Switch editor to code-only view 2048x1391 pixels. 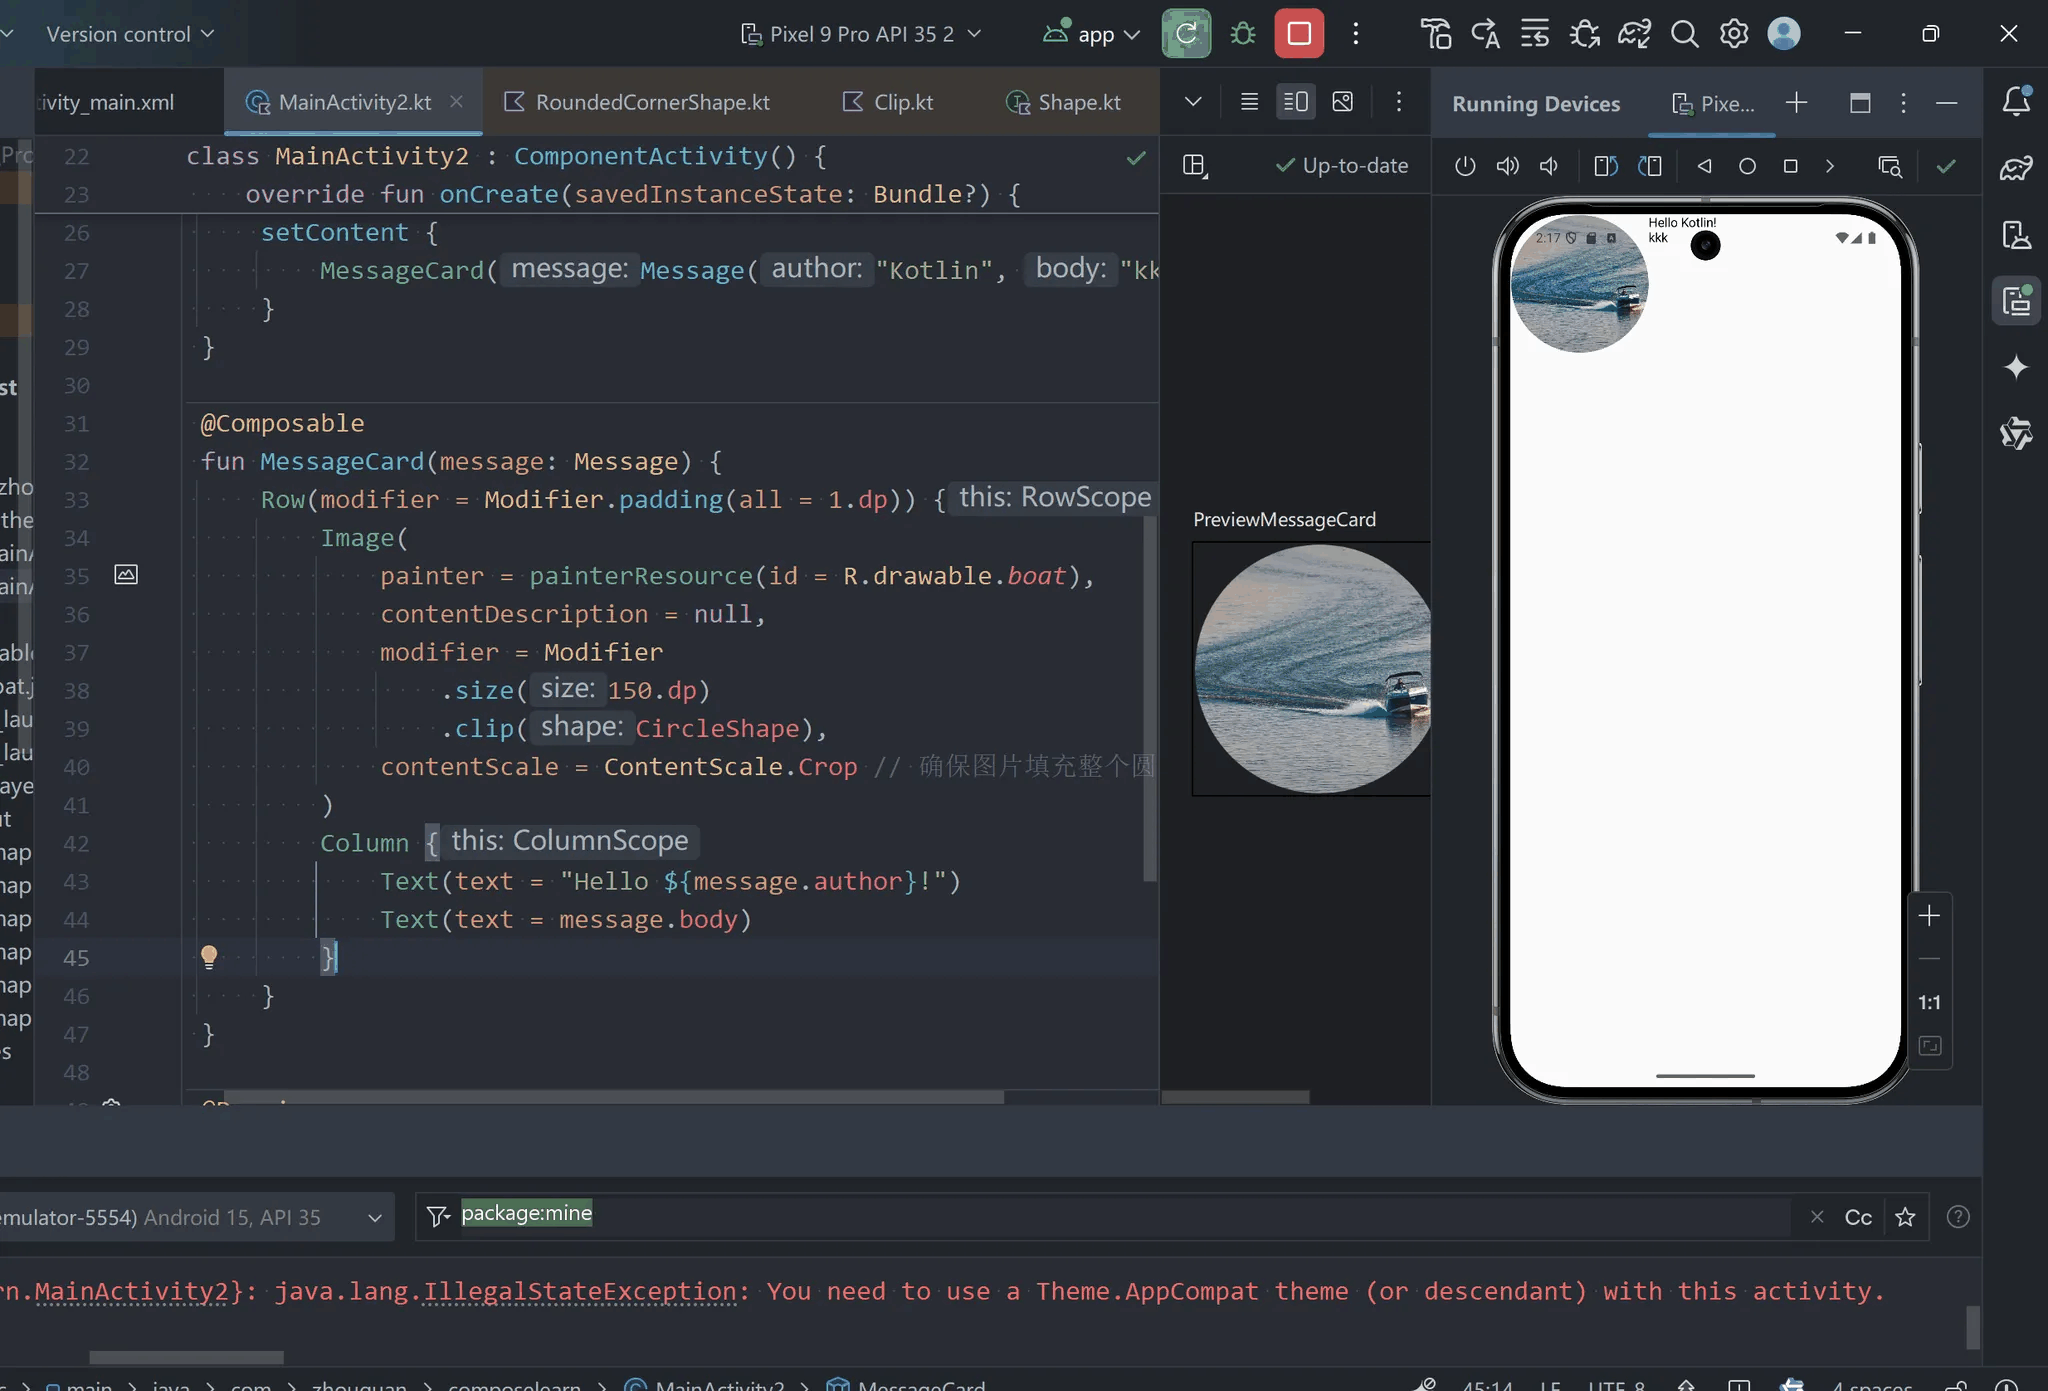tap(1249, 102)
